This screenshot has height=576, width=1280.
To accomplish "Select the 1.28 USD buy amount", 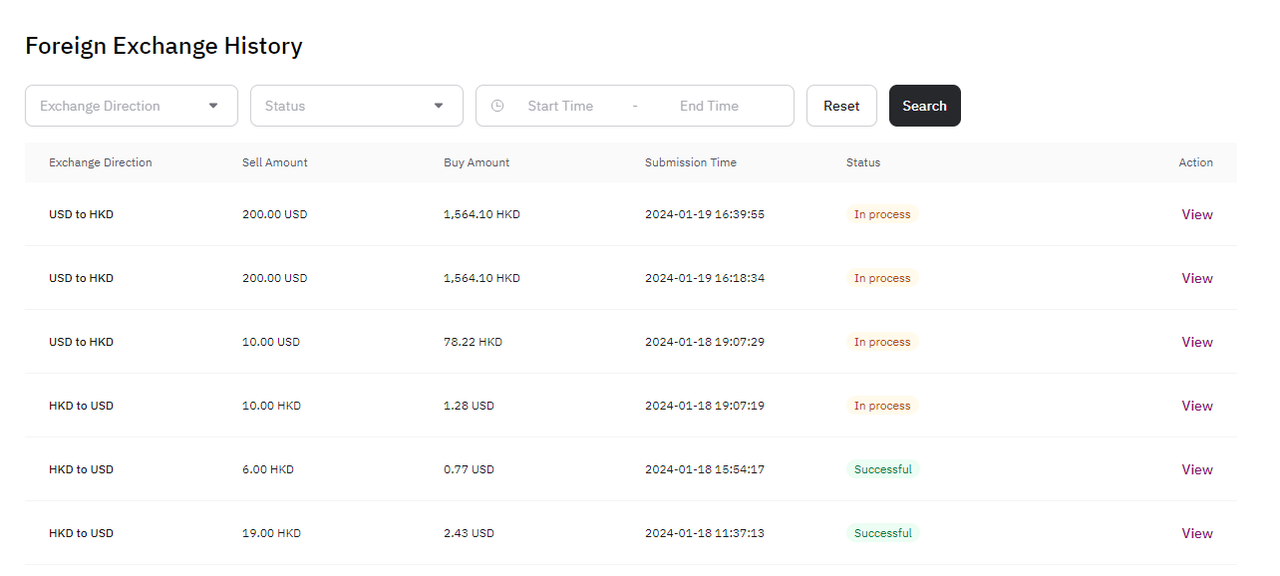I will [x=469, y=406].
